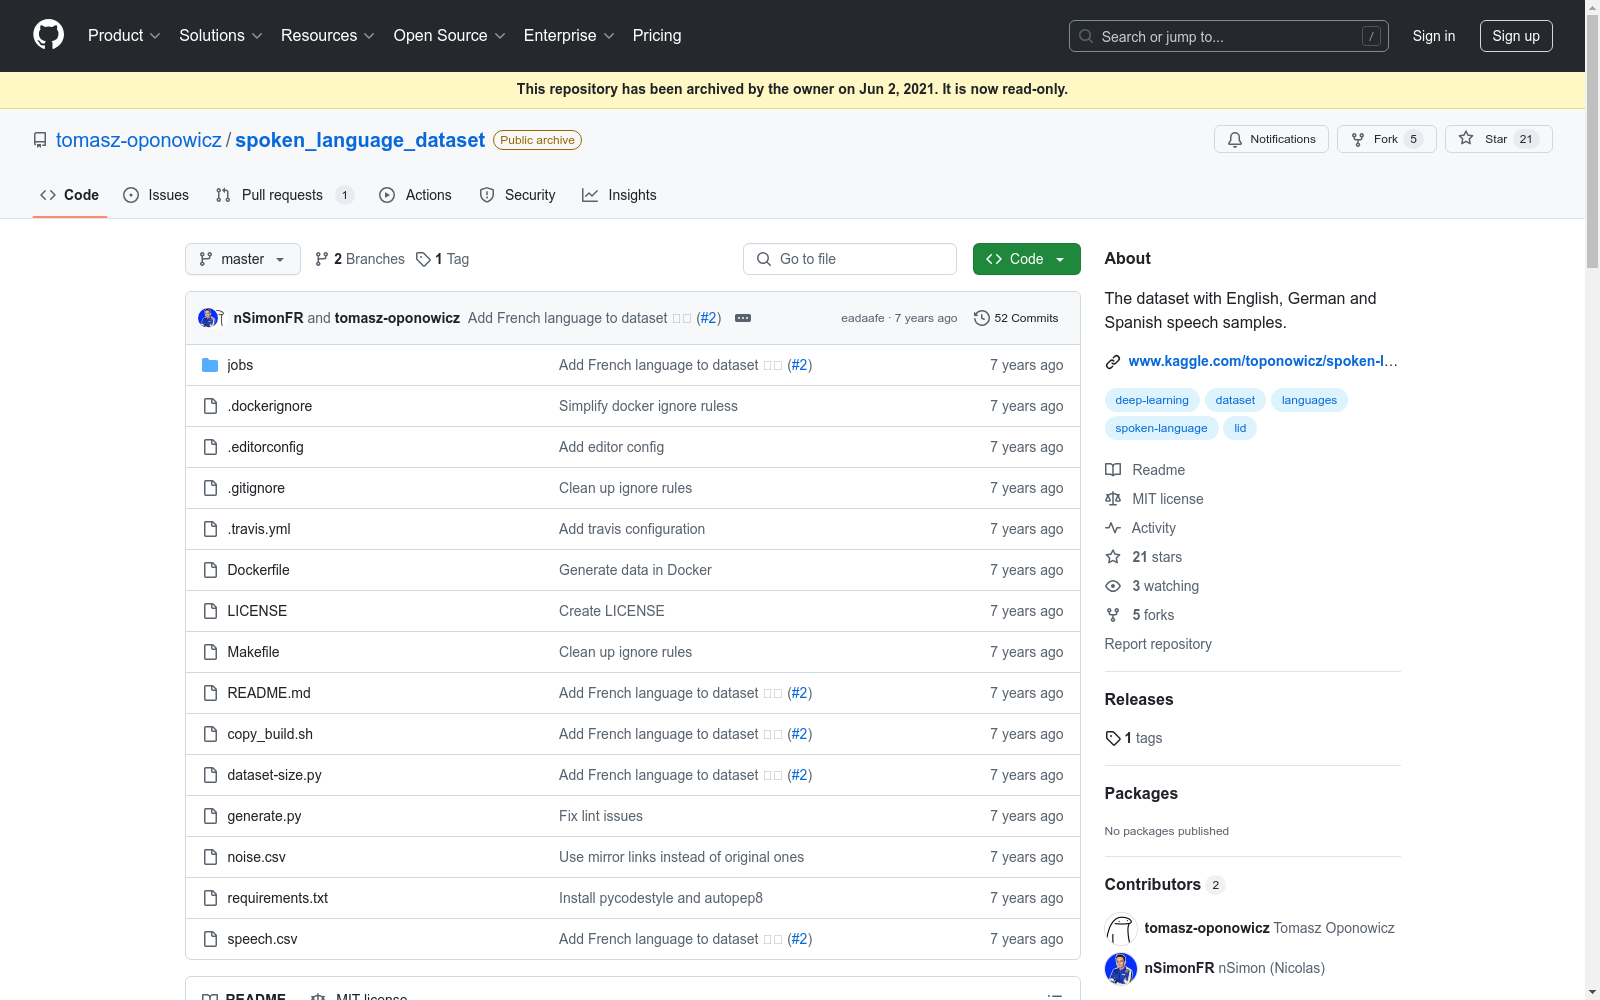
Task: Open the master branch dropdown
Action: pyautogui.click(x=243, y=259)
